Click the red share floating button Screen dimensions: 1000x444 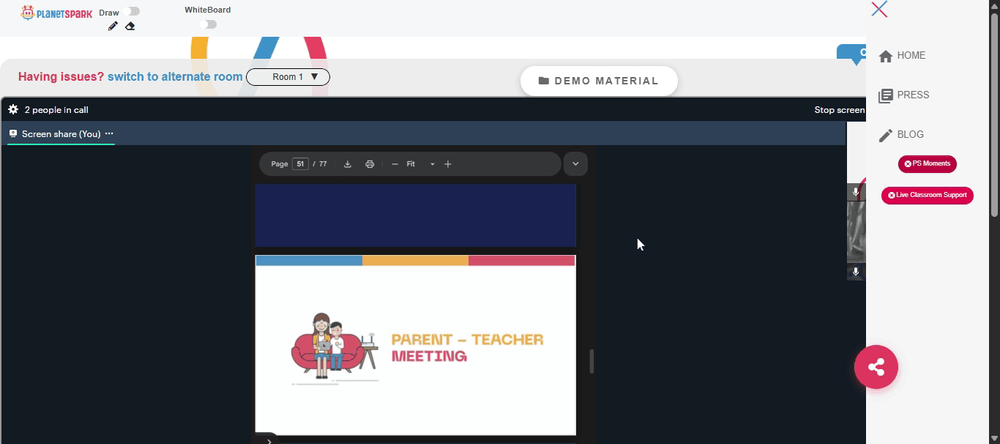[876, 367]
